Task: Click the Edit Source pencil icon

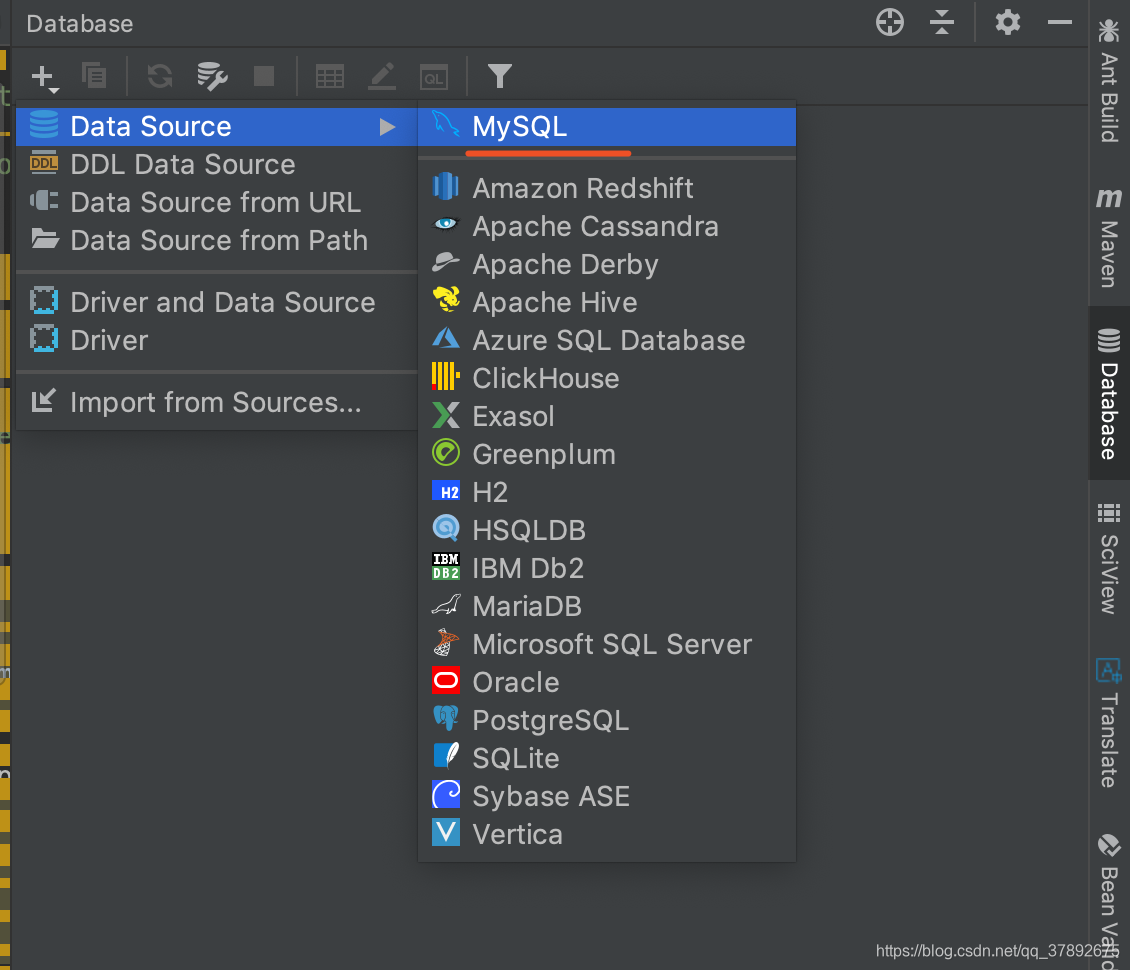Action: tap(382, 76)
